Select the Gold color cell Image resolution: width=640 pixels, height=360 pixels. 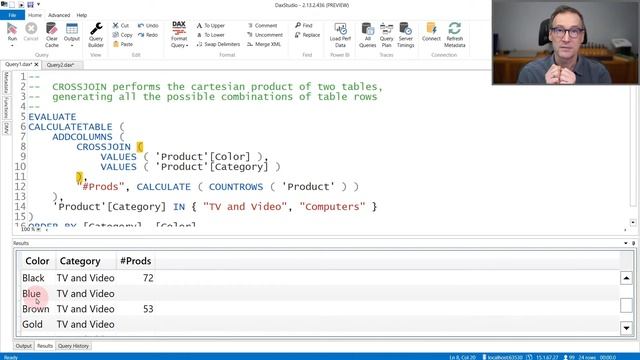click(x=32, y=324)
